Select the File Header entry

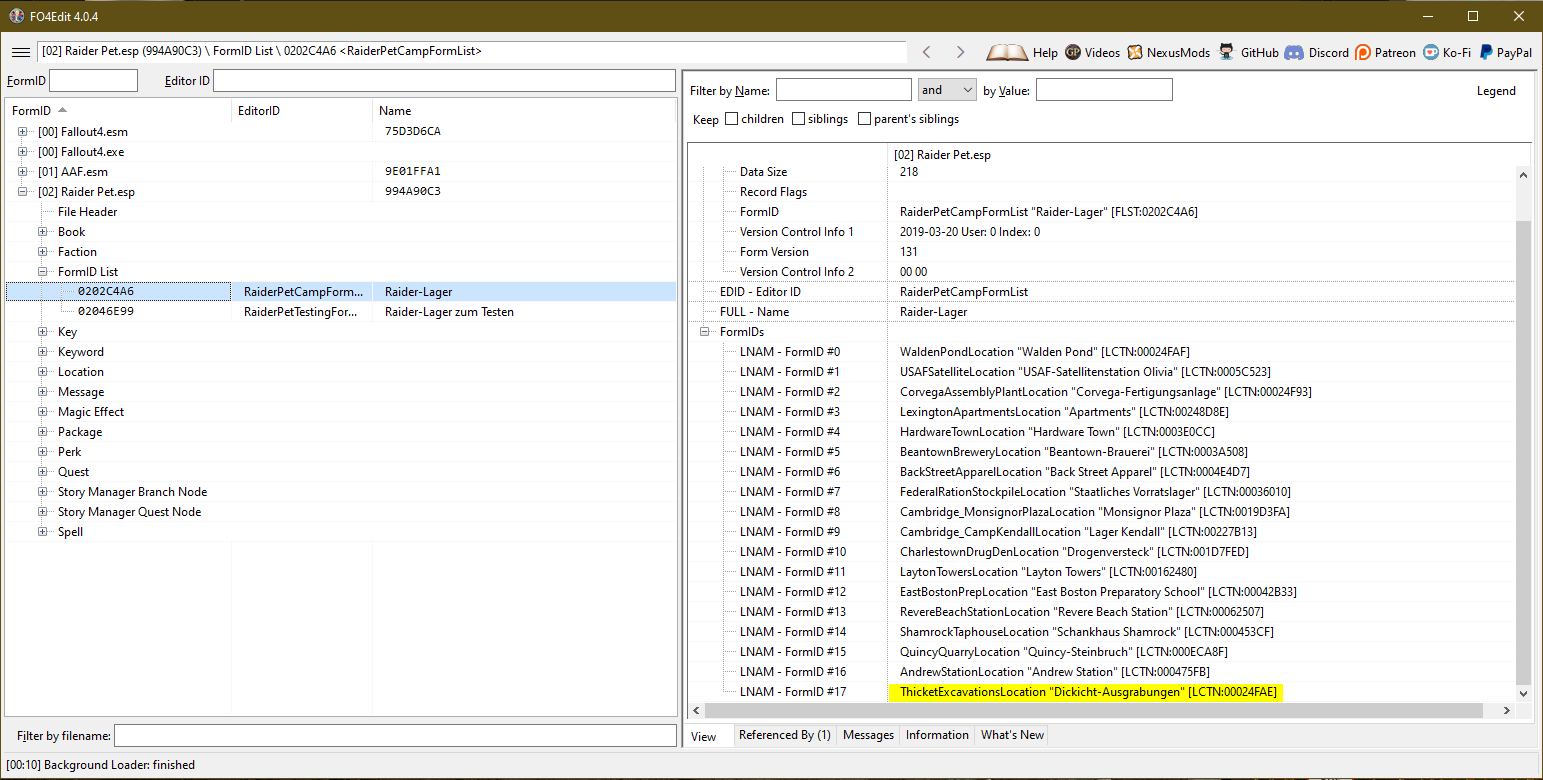[87, 212]
